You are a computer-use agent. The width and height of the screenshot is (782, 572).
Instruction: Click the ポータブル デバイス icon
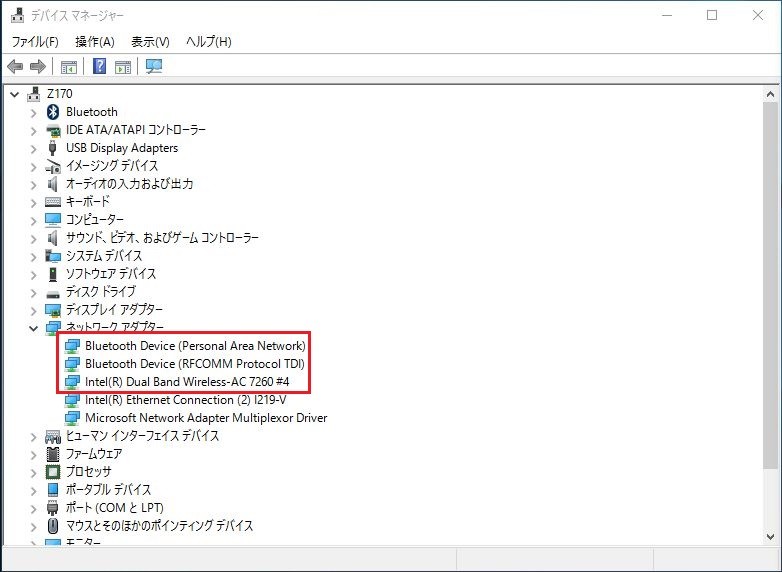(53, 490)
